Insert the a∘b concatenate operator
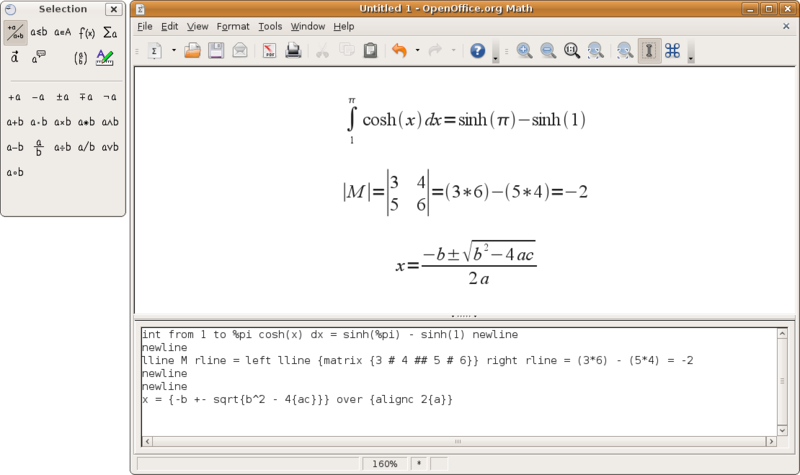This screenshot has height=475, width=800. (x=15, y=172)
